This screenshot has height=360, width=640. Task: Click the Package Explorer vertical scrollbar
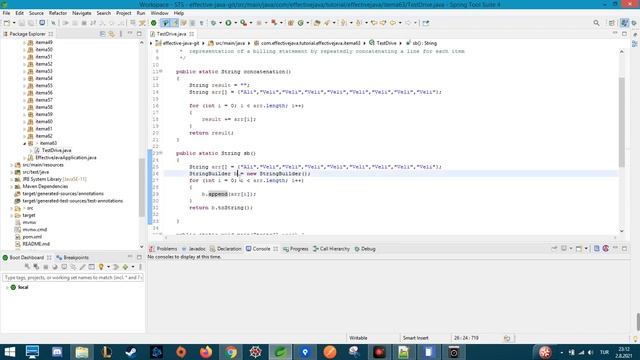point(142,188)
